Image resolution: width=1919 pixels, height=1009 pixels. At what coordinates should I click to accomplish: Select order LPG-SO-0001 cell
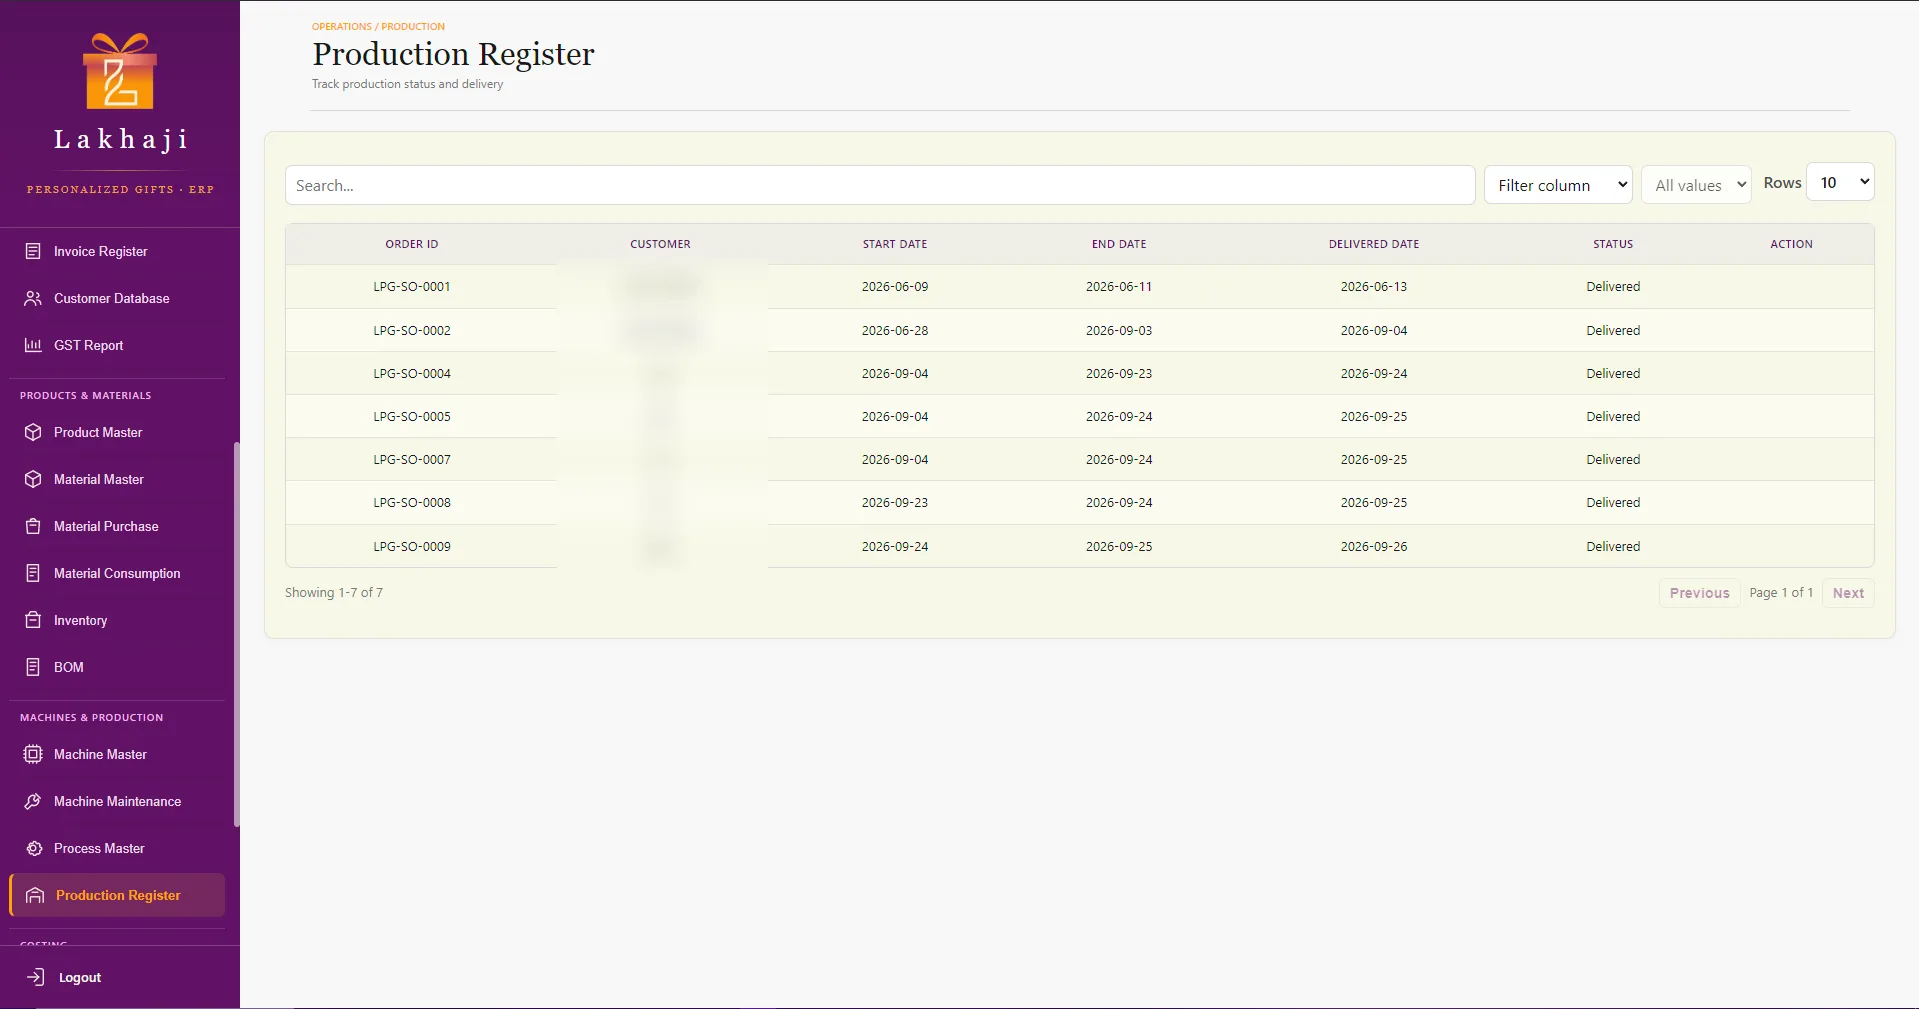[412, 286]
